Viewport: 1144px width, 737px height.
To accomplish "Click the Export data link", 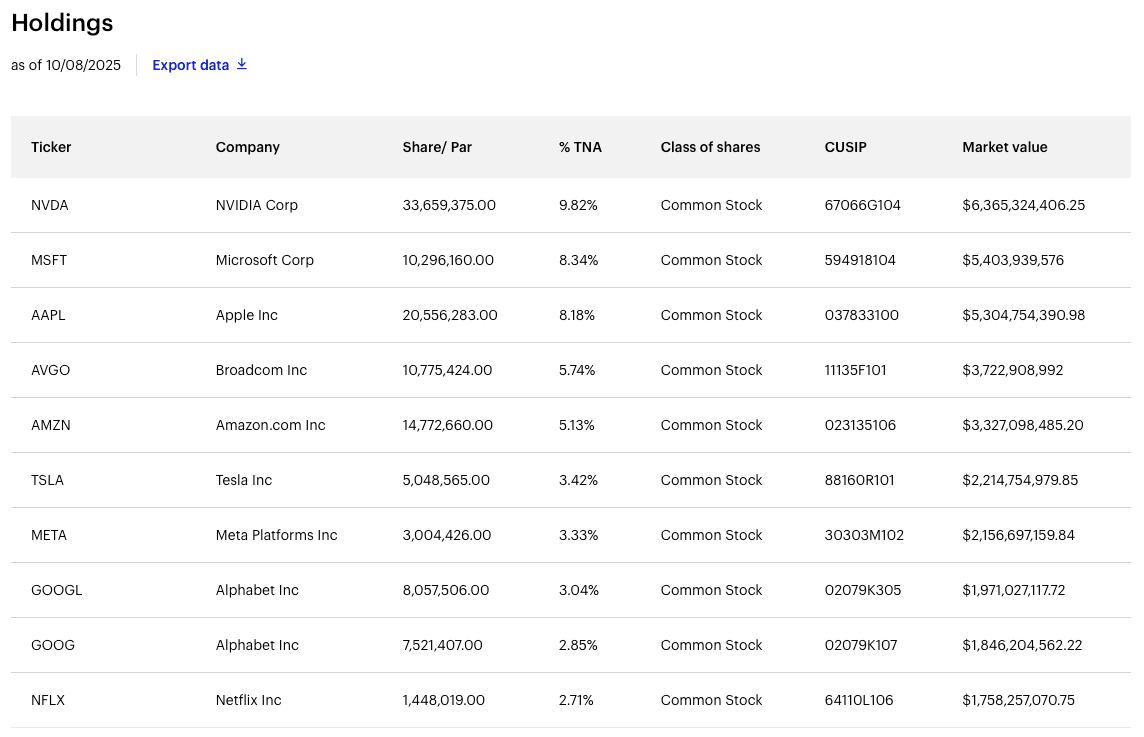I will point(190,65).
